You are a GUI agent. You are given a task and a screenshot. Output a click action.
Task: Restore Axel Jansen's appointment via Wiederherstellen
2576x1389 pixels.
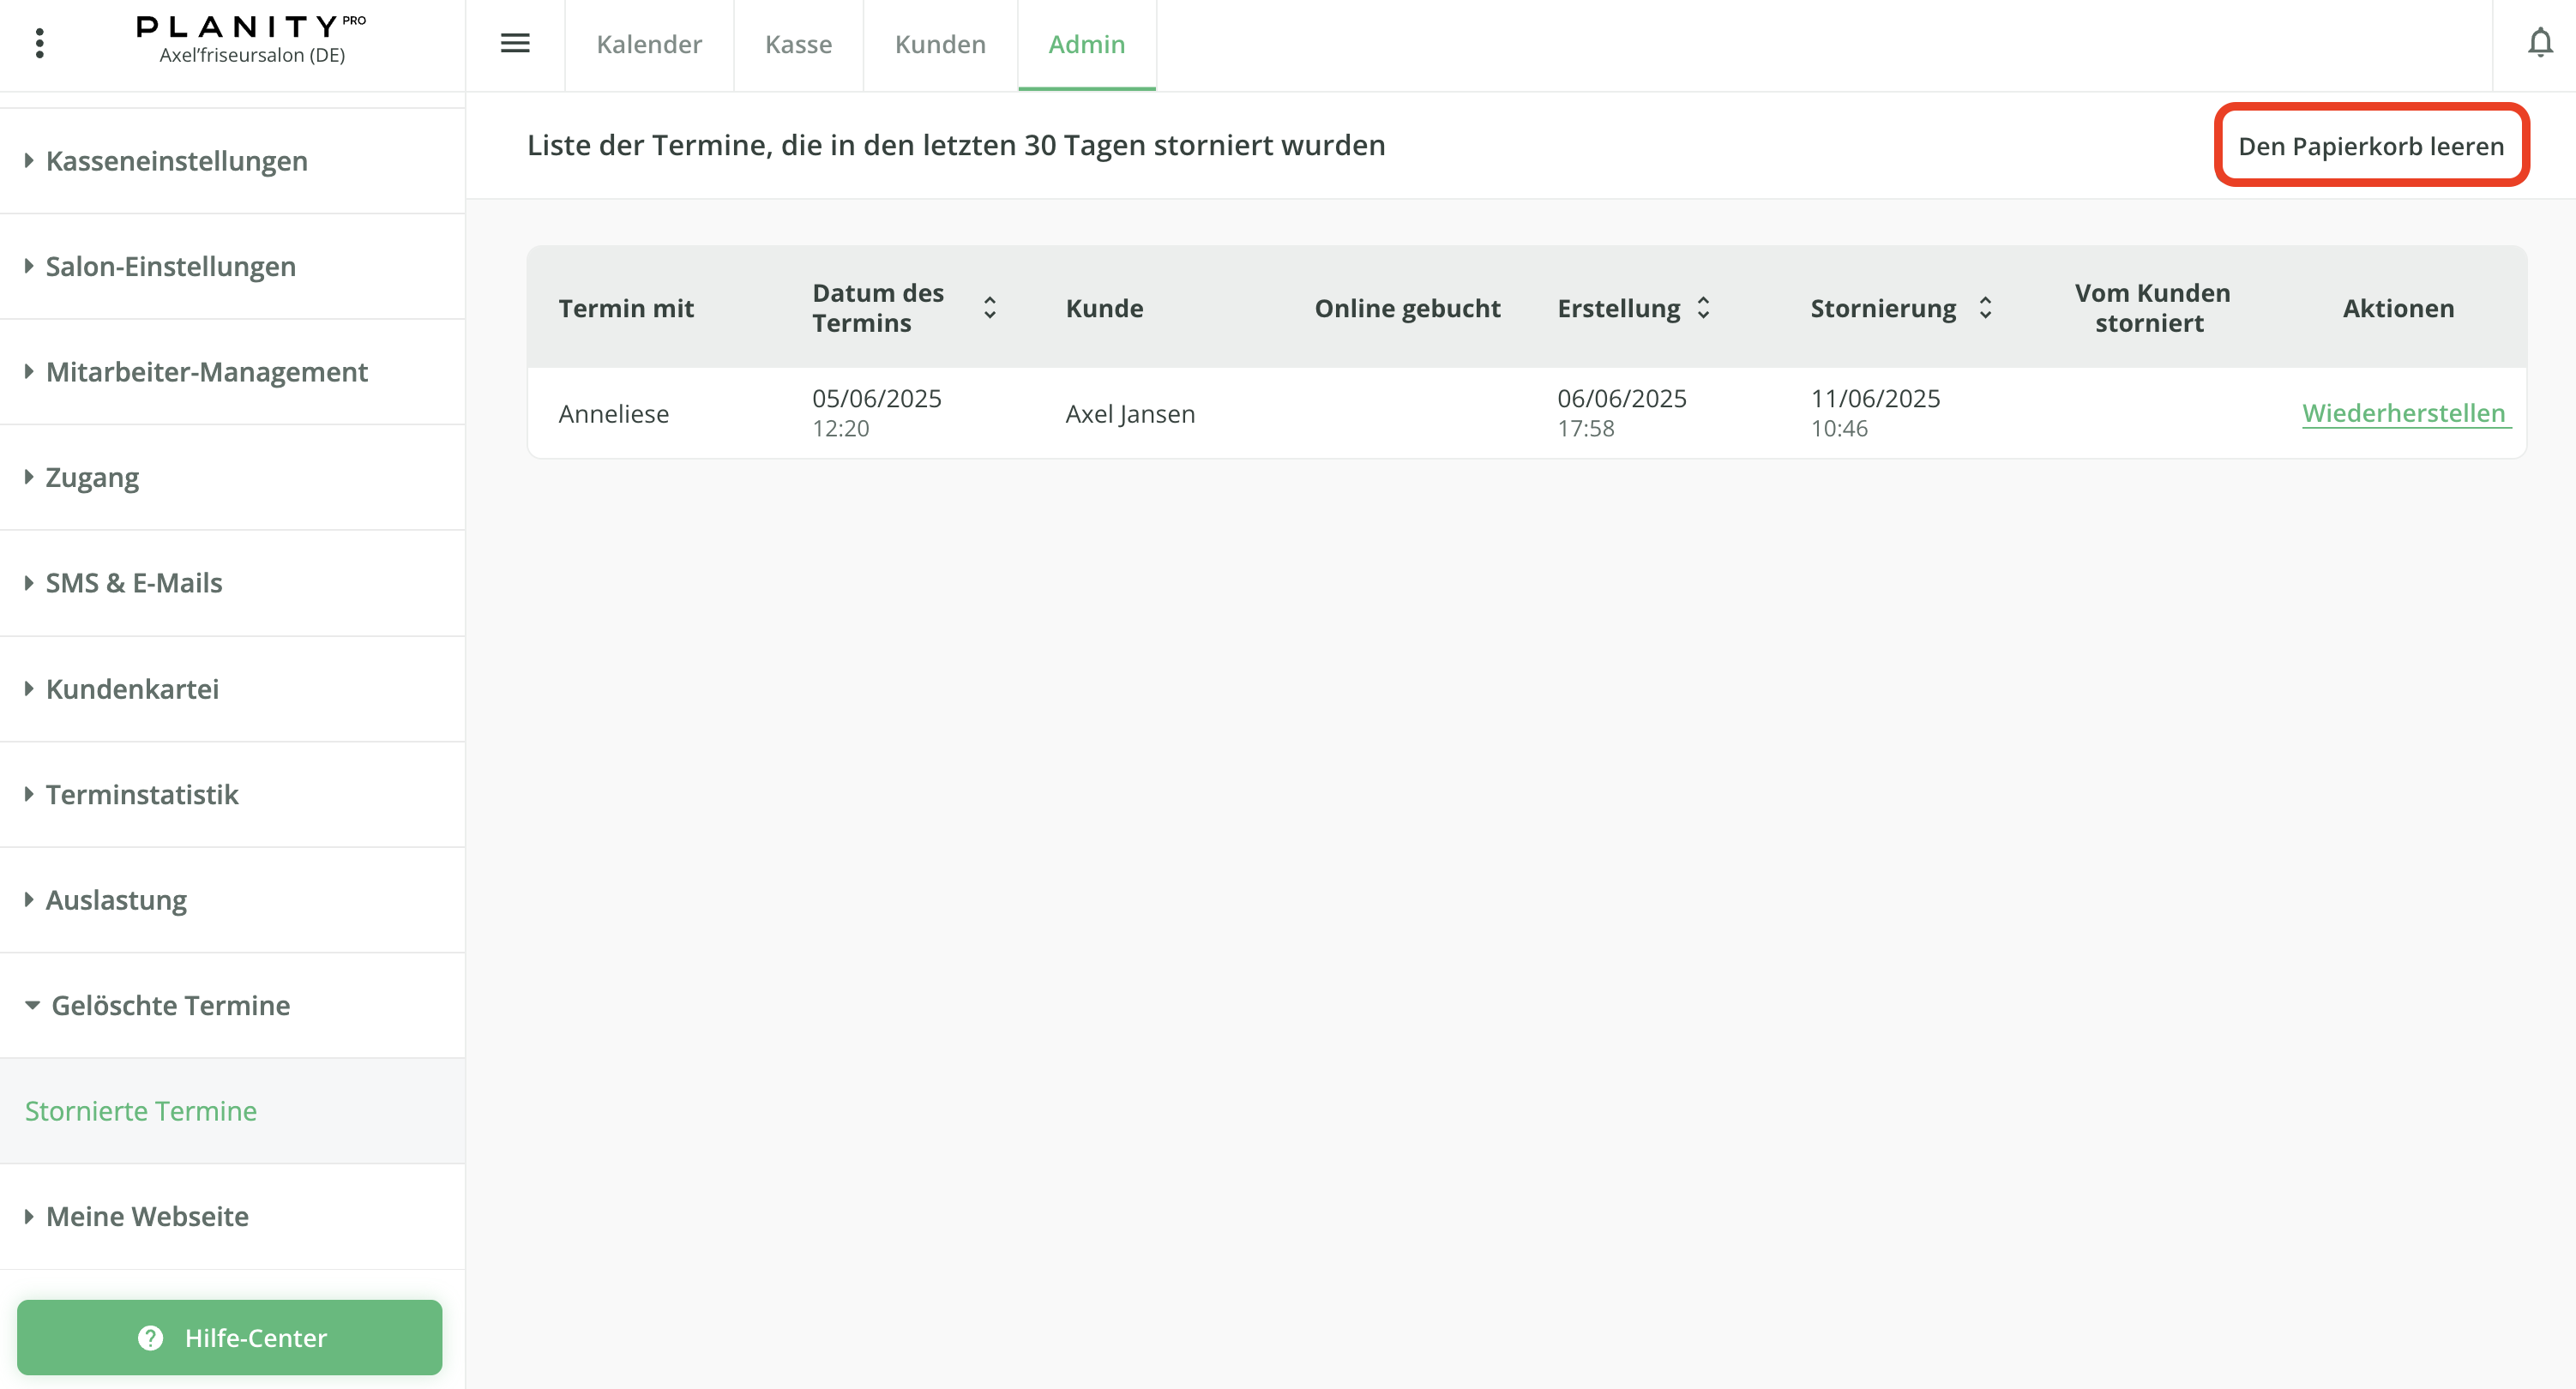click(x=2405, y=412)
